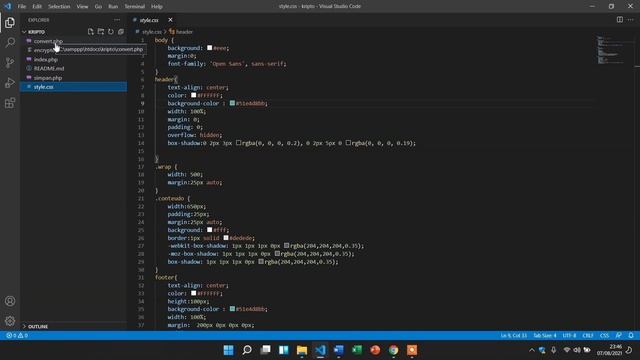Split the editor to the right
Viewport: 640px width, 360px height.
click(620, 20)
